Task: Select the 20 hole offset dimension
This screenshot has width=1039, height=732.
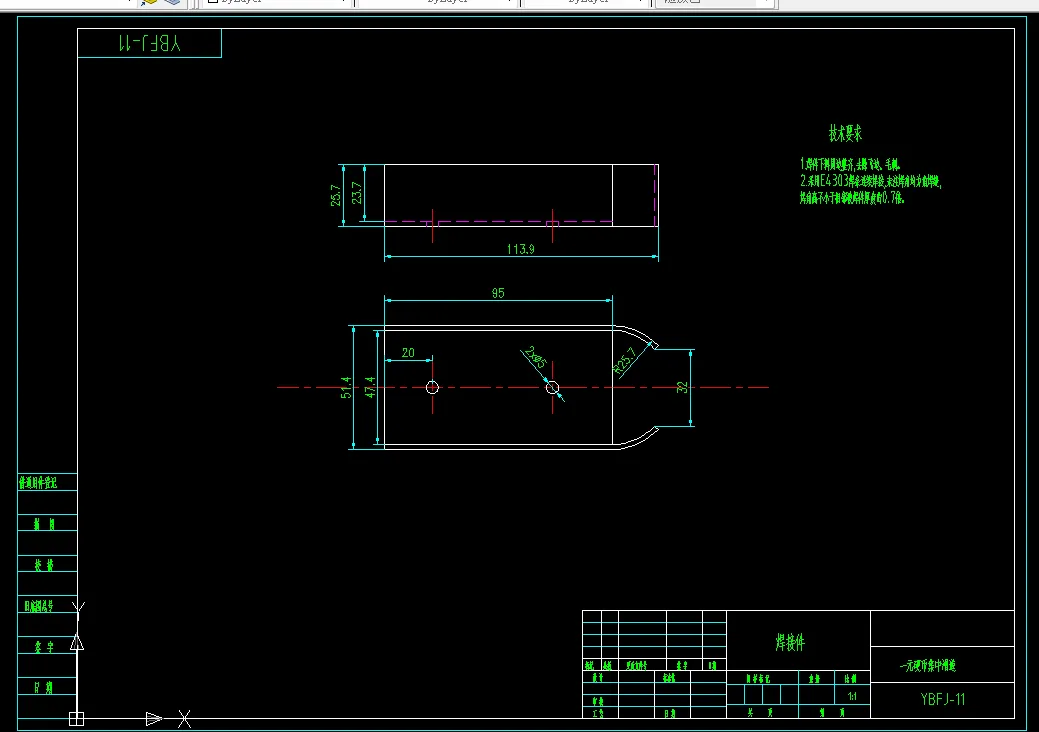Action: [x=408, y=352]
